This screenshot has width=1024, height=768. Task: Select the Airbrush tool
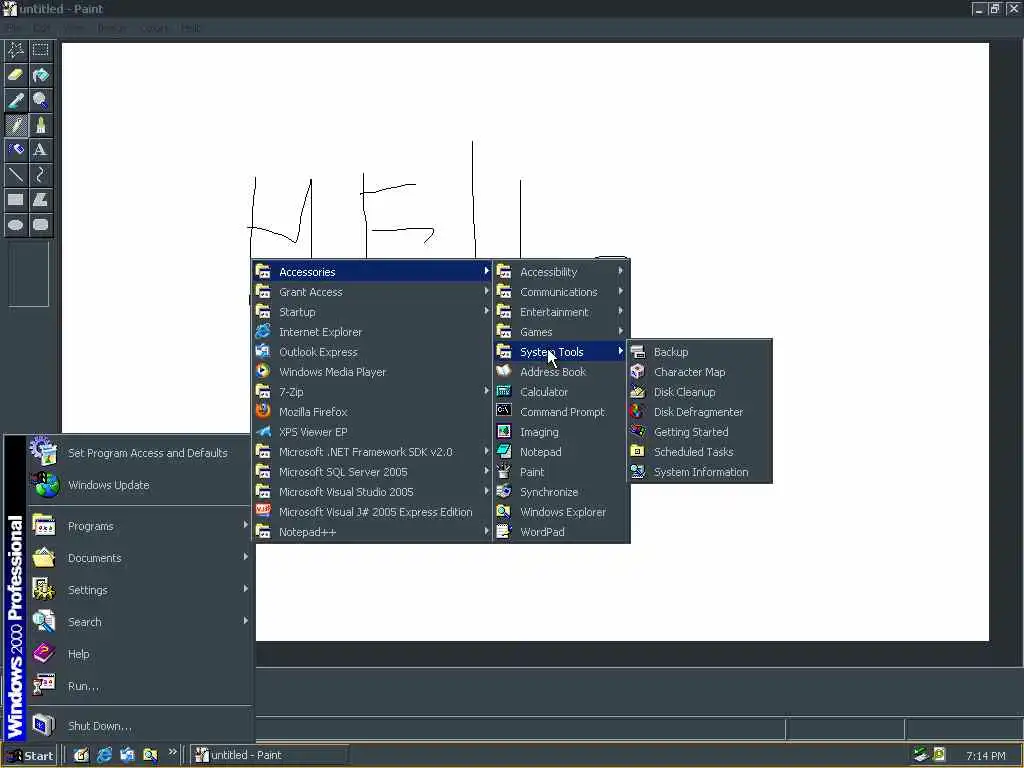tap(16, 150)
